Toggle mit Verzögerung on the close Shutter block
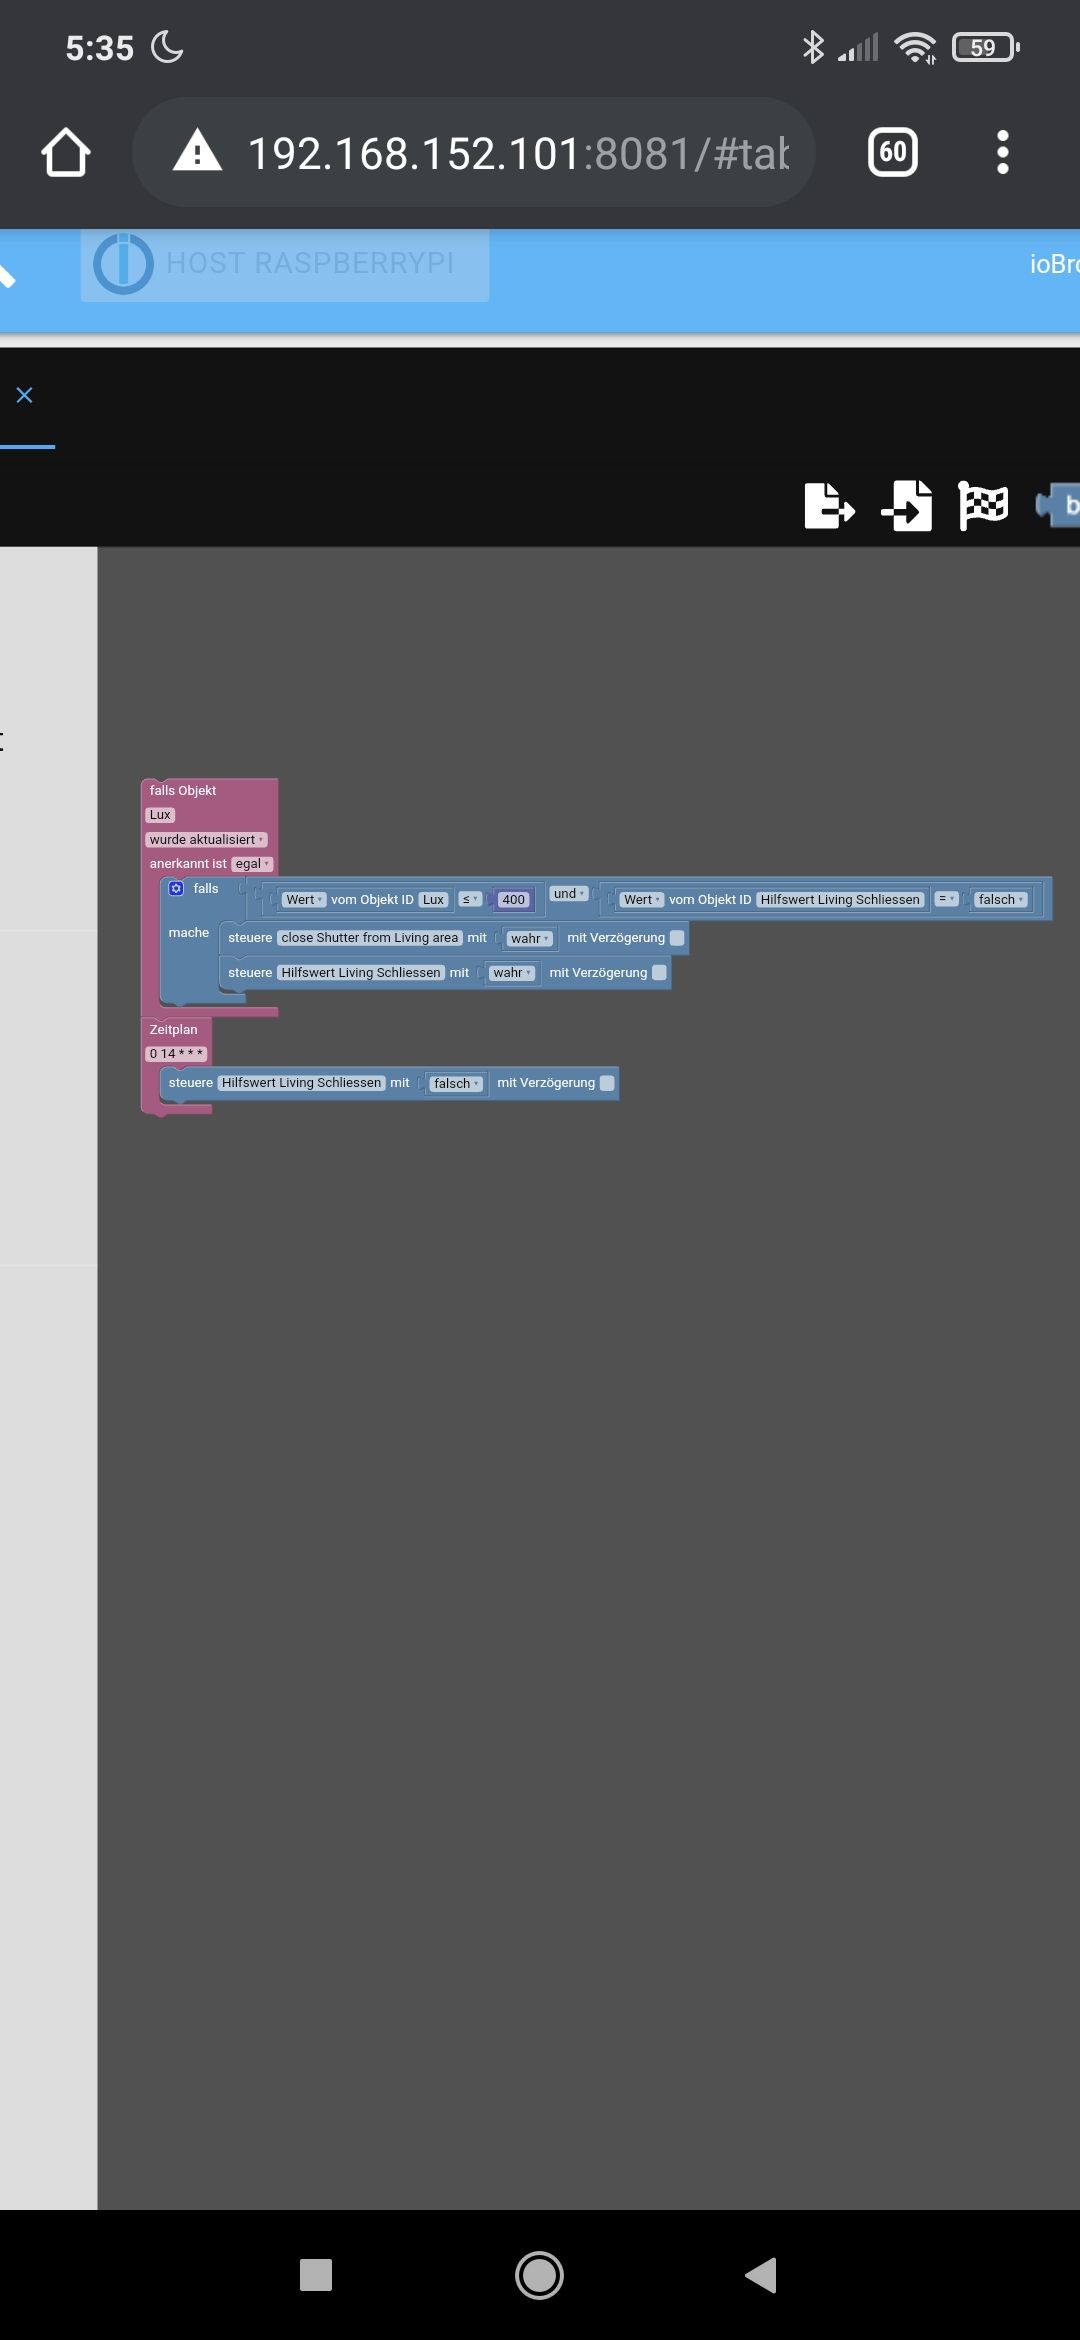This screenshot has width=1080, height=2340. [677, 938]
